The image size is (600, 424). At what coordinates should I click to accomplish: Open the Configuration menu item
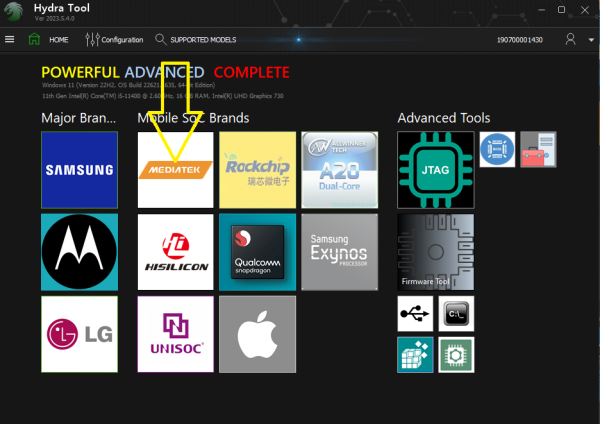[x=122, y=40]
